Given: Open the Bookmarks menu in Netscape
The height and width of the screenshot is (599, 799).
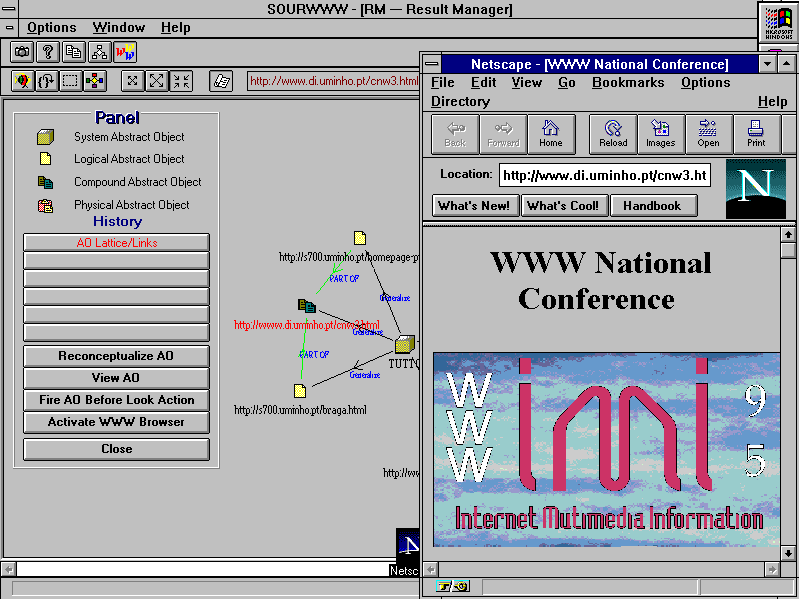Looking at the screenshot, I should coord(627,83).
